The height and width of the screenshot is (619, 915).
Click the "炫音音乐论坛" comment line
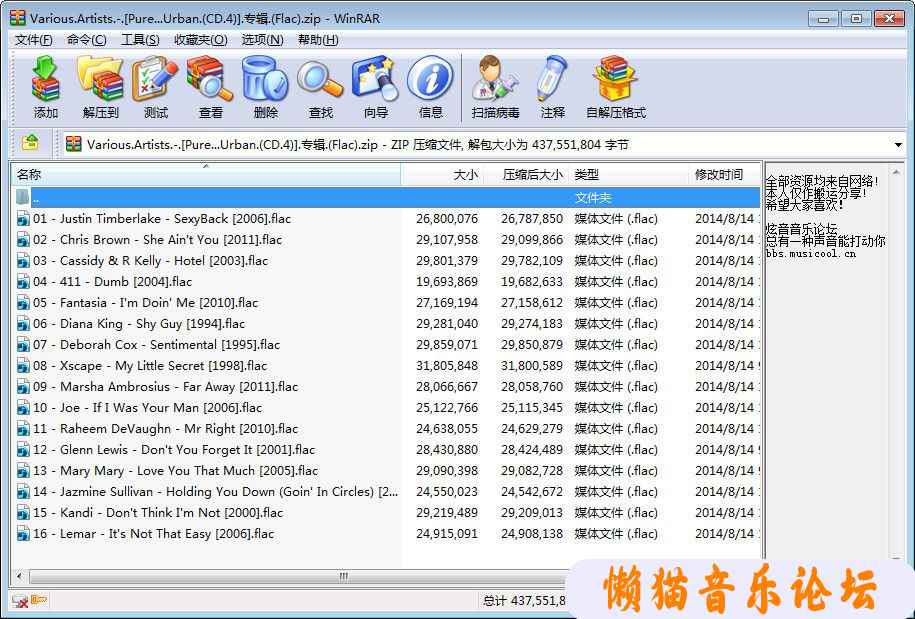[x=801, y=229]
